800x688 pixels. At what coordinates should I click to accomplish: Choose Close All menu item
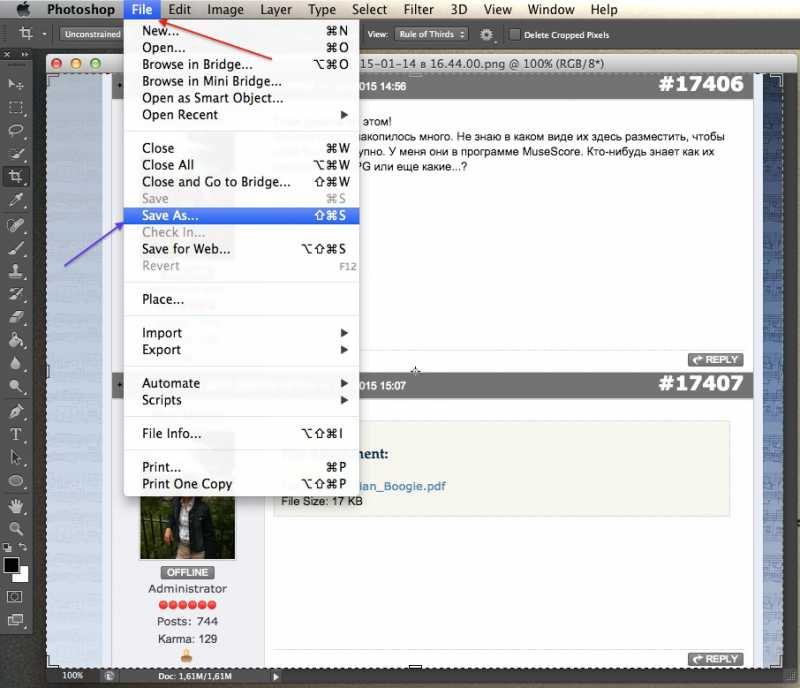pyautogui.click(x=242, y=165)
